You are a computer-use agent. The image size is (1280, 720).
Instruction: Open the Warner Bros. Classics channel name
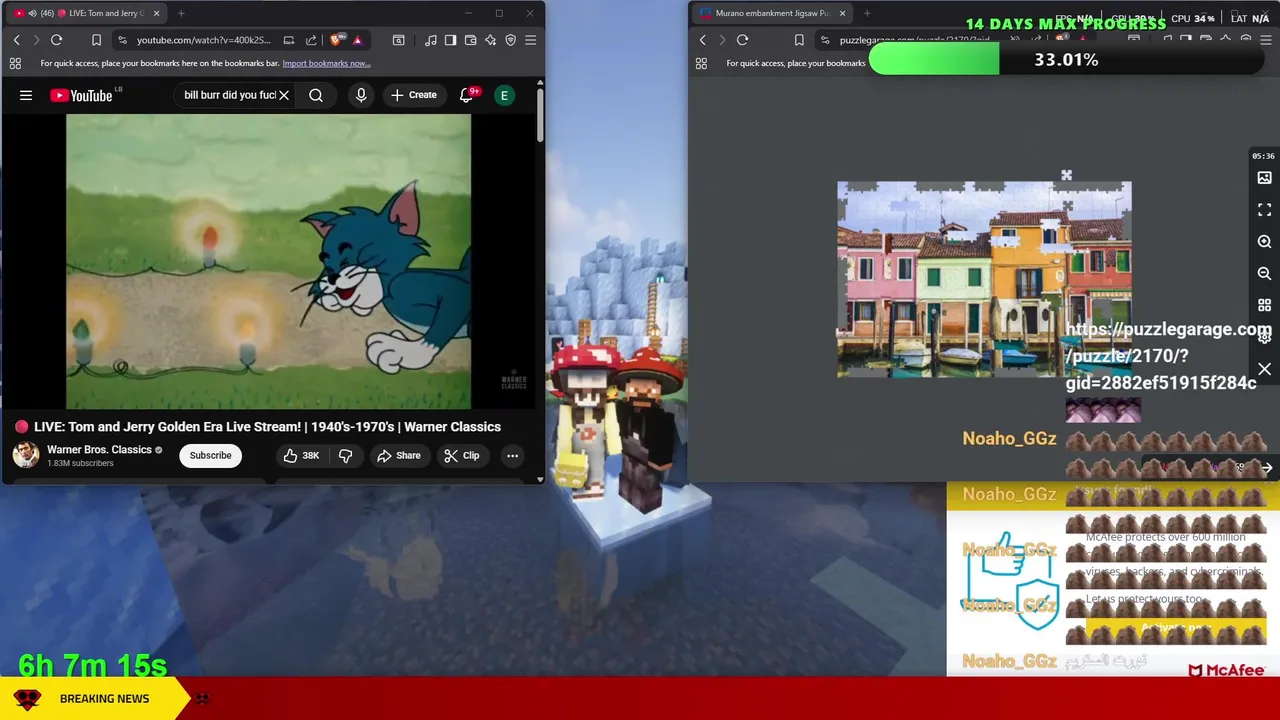(99, 450)
